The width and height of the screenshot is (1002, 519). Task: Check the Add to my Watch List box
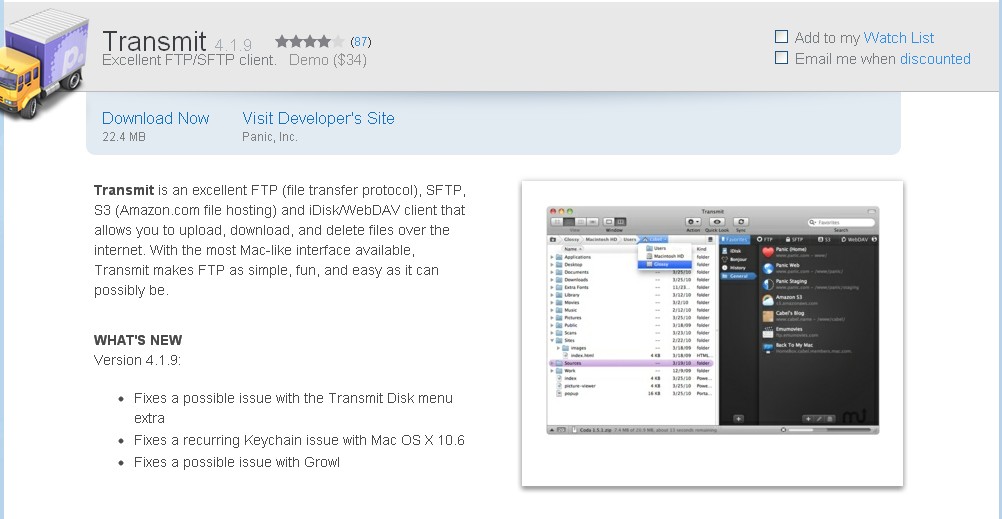(x=781, y=37)
